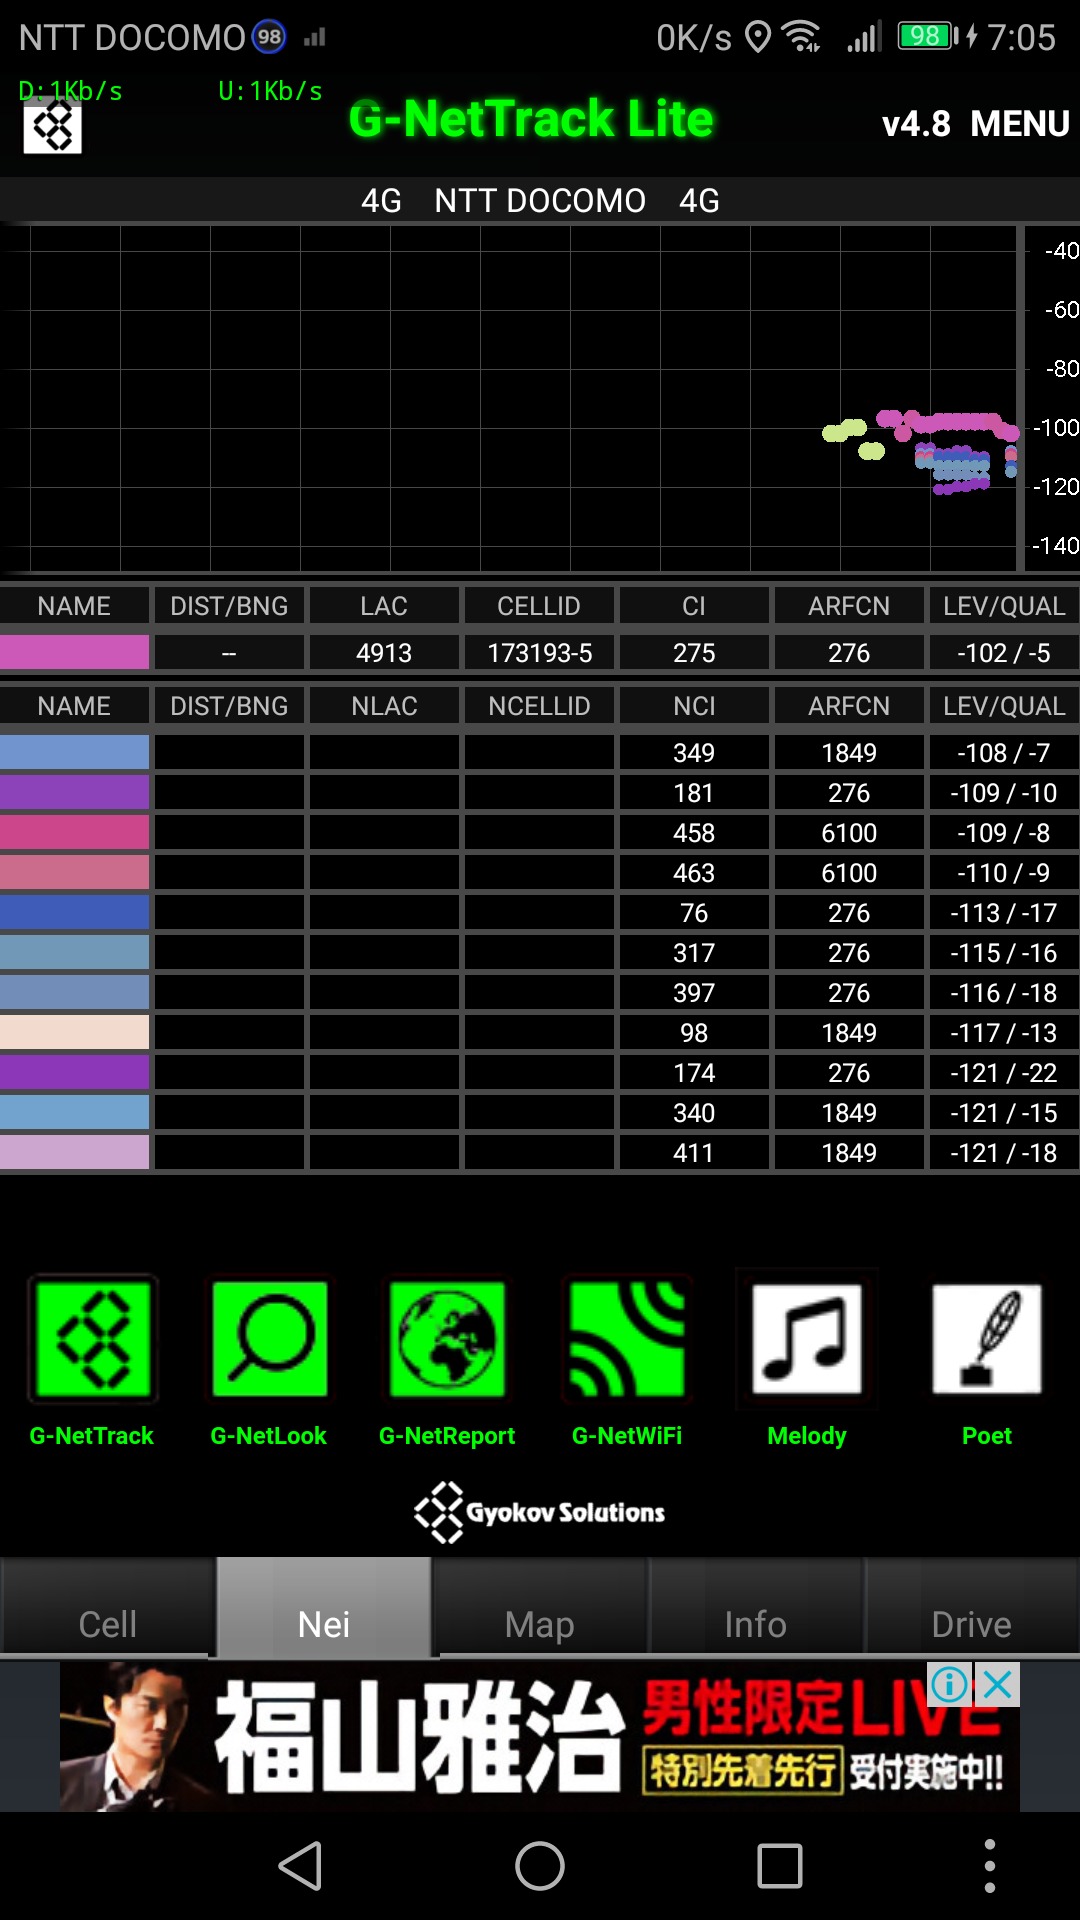Tap the LAC column header

(x=384, y=606)
